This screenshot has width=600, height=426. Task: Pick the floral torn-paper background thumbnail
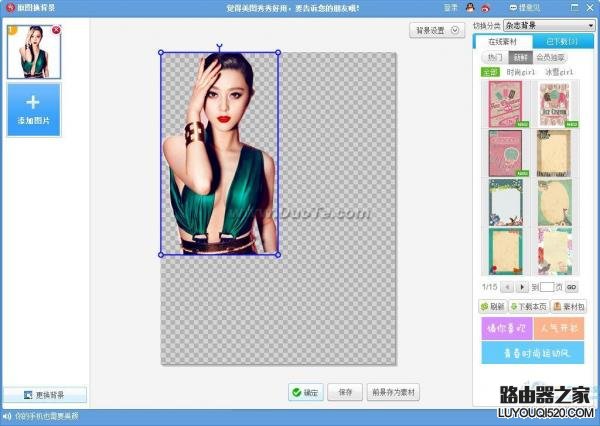click(x=554, y=251)
